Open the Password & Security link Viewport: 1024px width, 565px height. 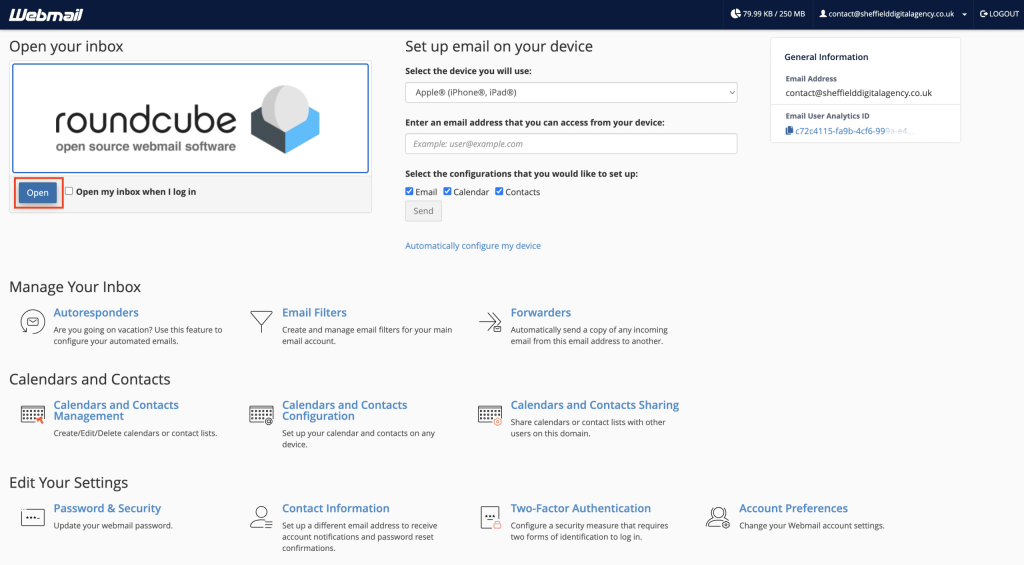[x=107, y=508]
